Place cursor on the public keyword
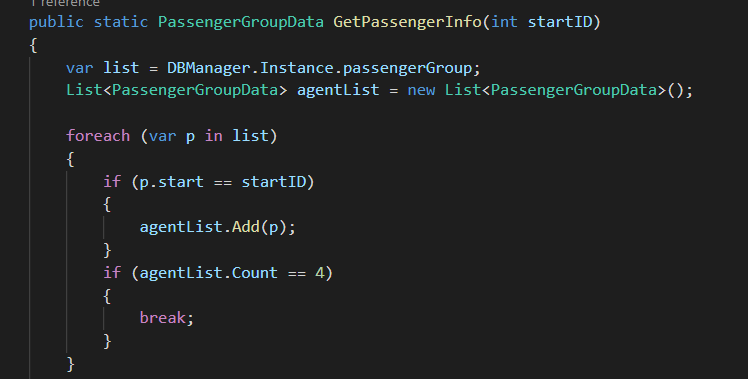 (x=56, y=22)
